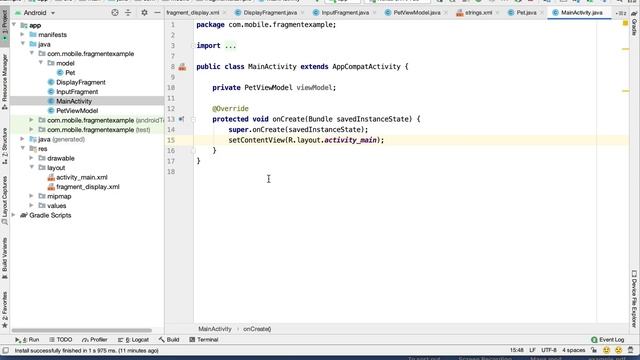Hide the project panel with minus icon
The height and width of the screenshot is (360, 640).
pyautogui.click(x=157, y=13)
